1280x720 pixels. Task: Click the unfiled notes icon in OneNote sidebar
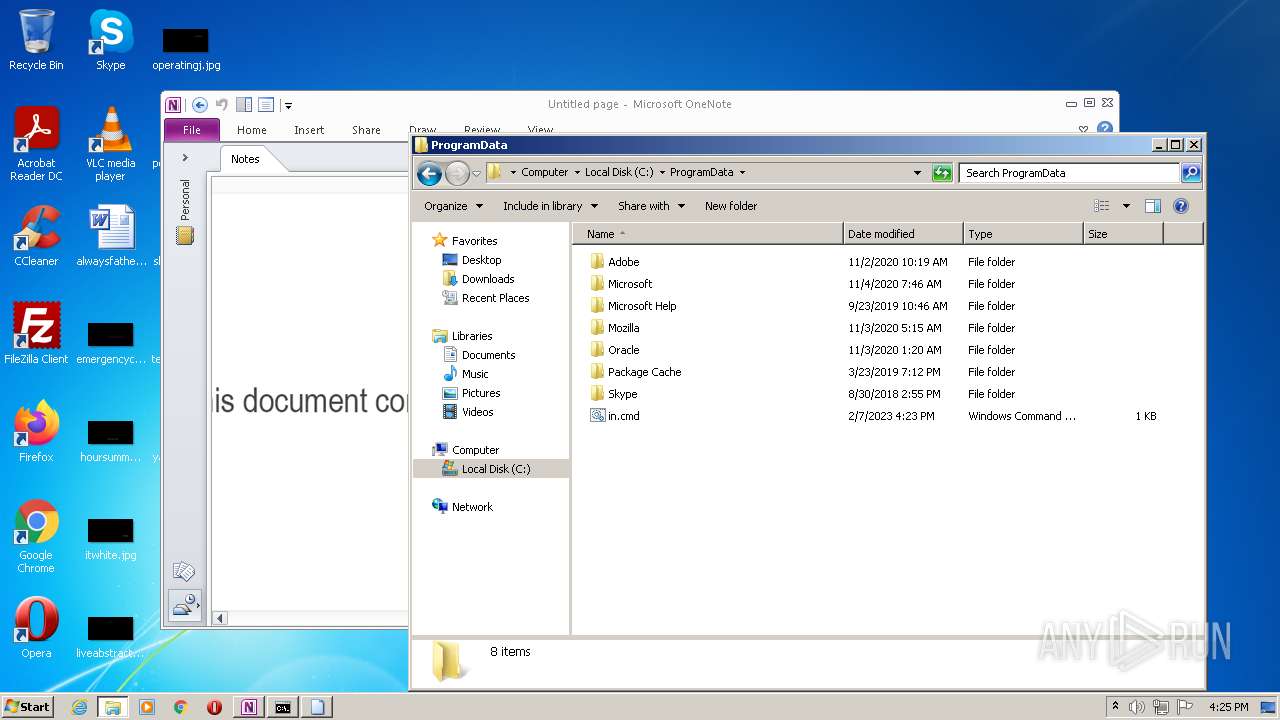coord(184,571)
